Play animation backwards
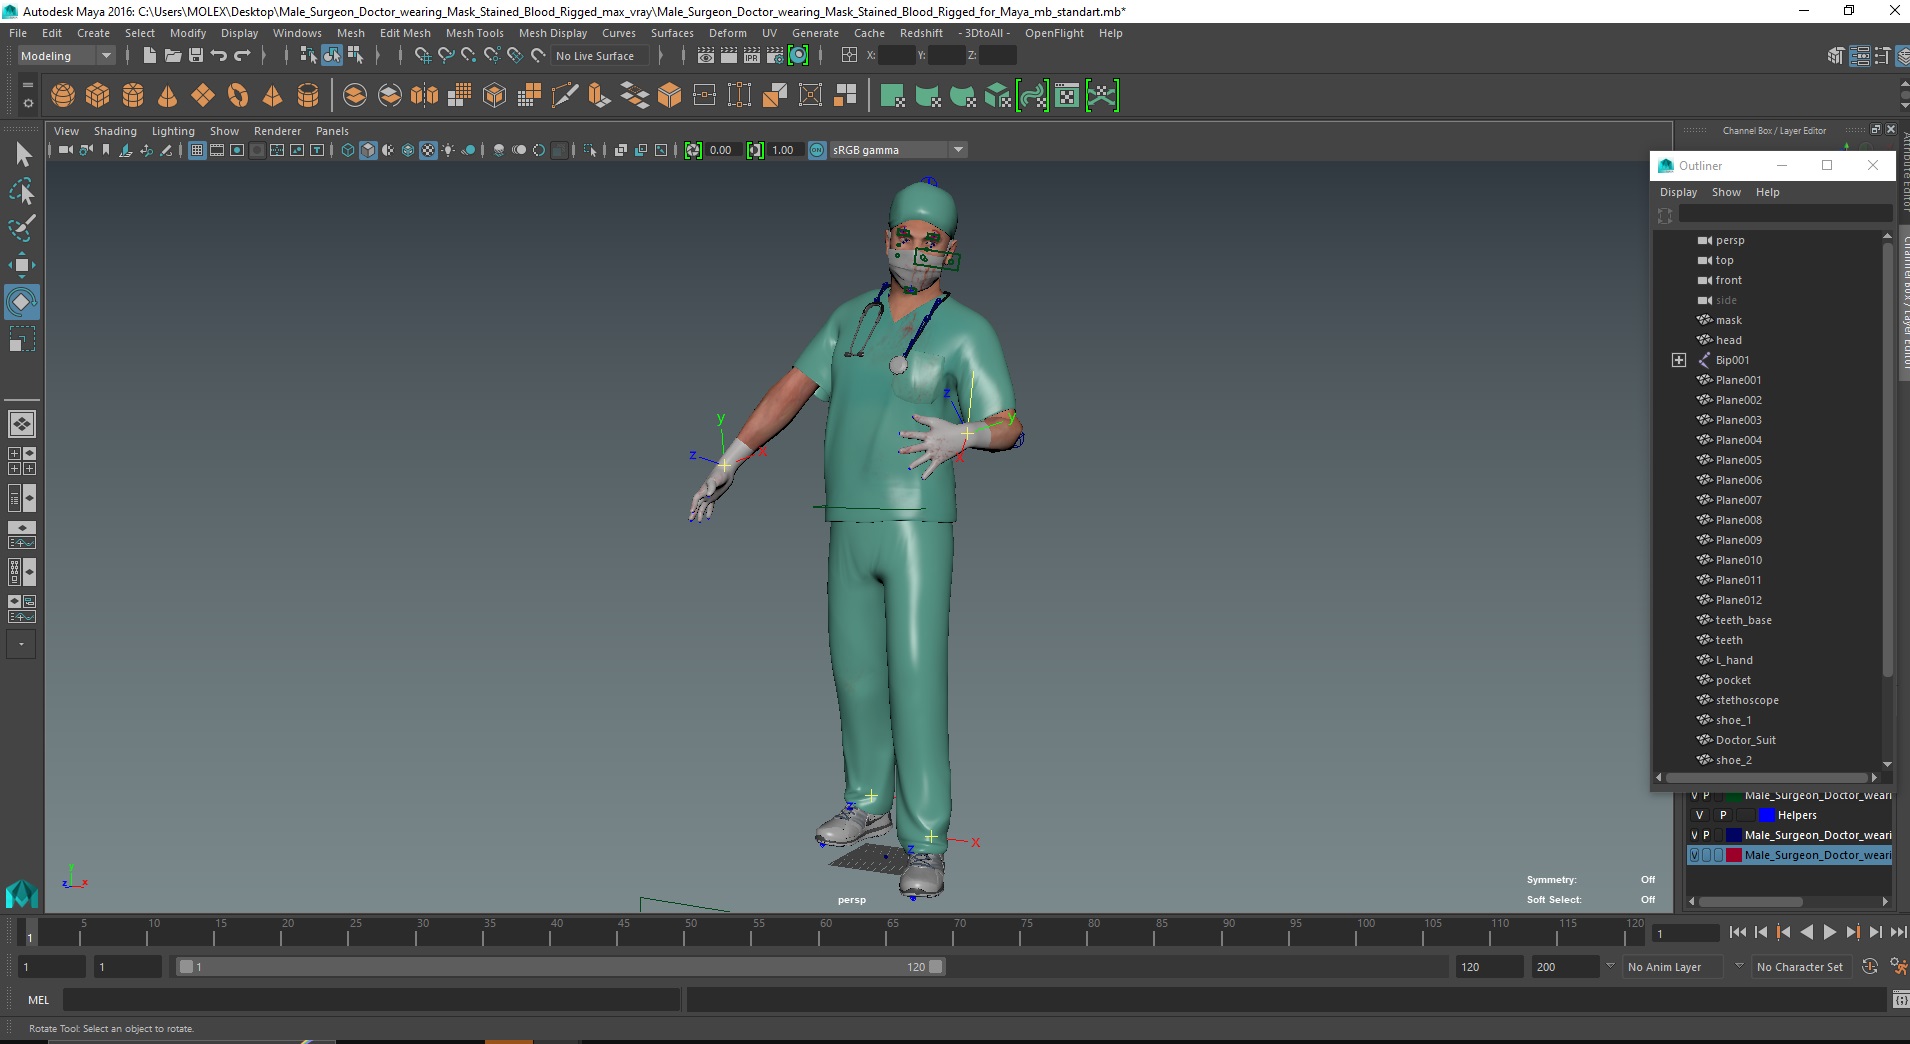This screenshot has width=1910, height=1044. (1806, 932)
